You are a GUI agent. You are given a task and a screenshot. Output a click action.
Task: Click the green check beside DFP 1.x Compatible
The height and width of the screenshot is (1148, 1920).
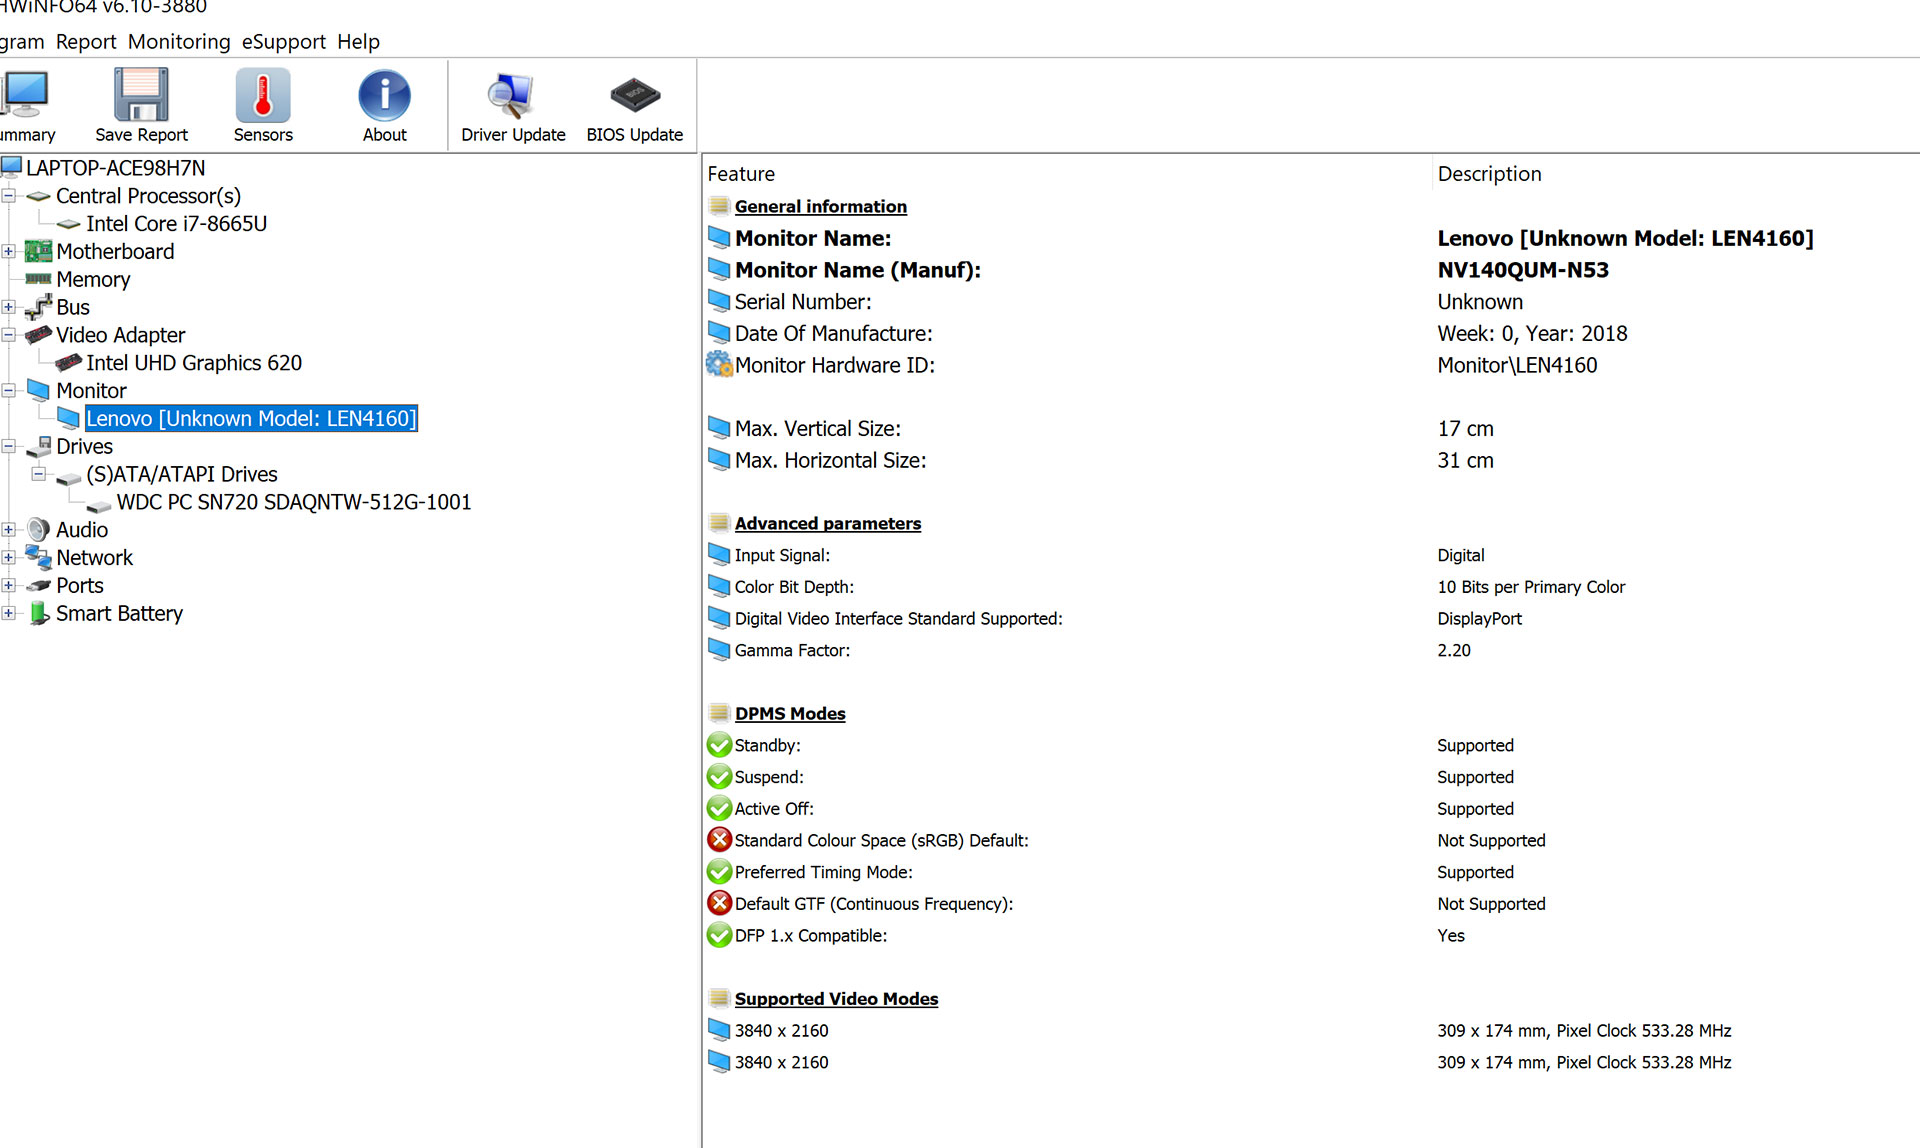click(x=719, y=935)
